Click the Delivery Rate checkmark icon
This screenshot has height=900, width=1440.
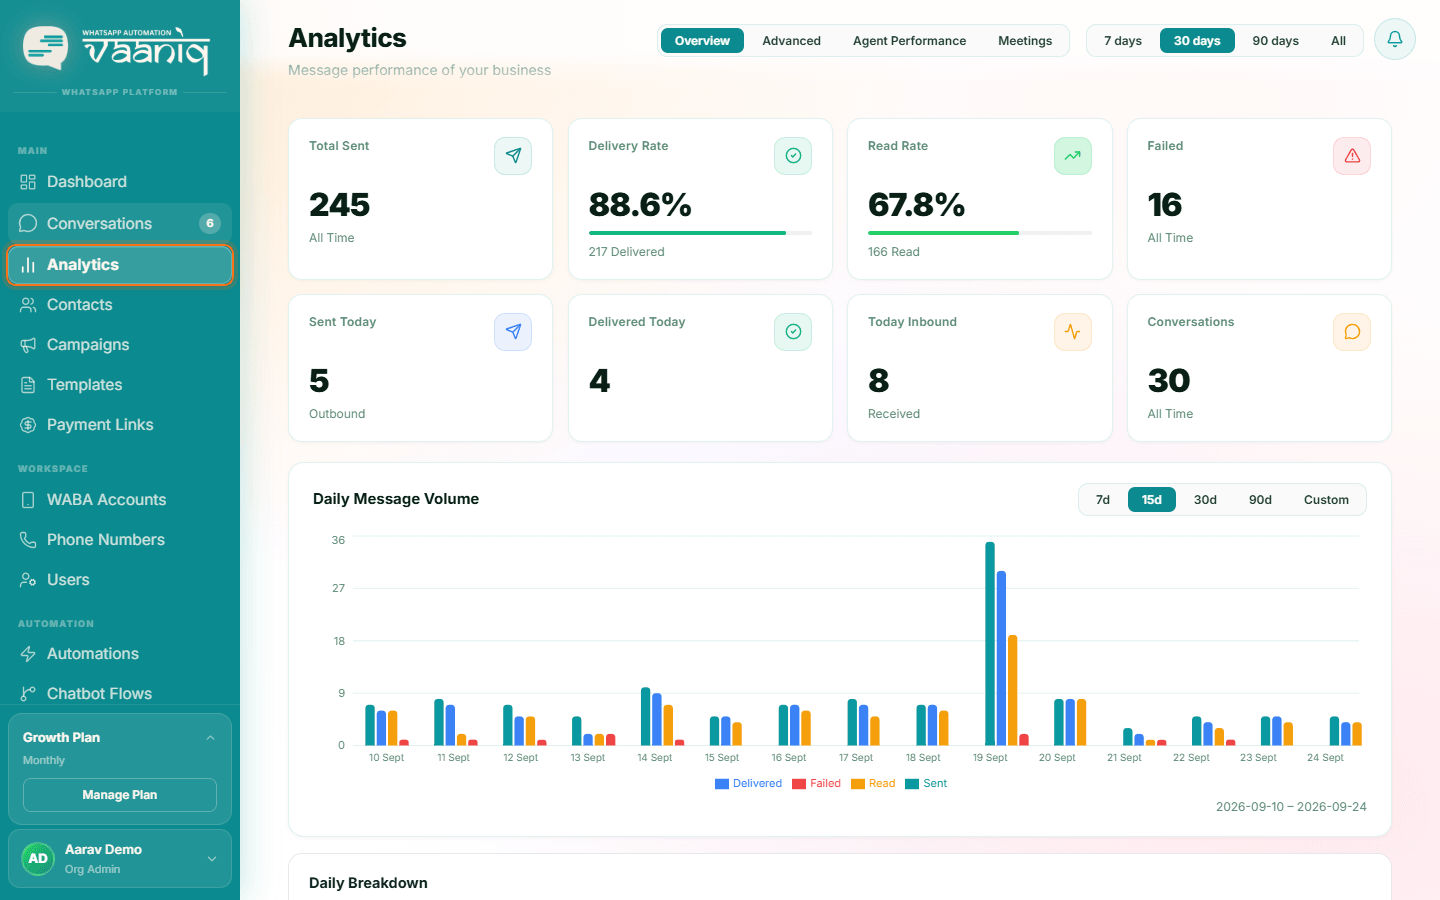793,156
